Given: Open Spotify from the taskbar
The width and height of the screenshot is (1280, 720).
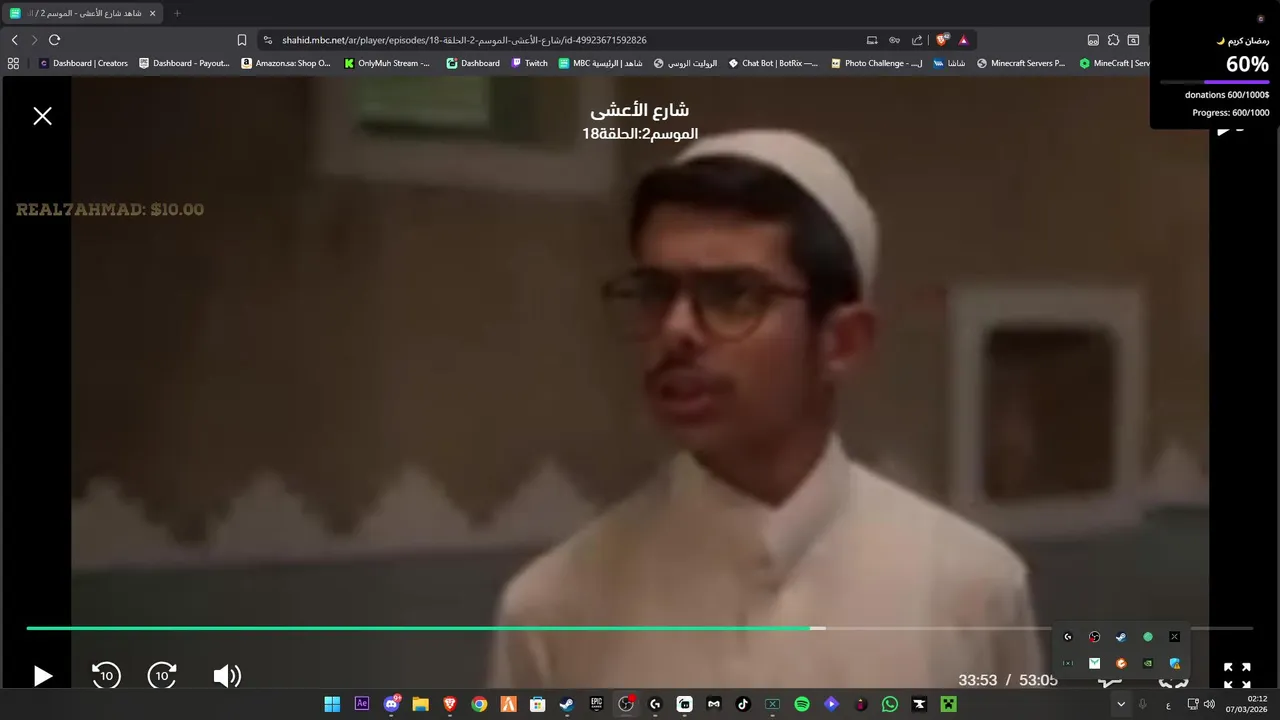Looking at the screenshot, I should tap(802, 704).
